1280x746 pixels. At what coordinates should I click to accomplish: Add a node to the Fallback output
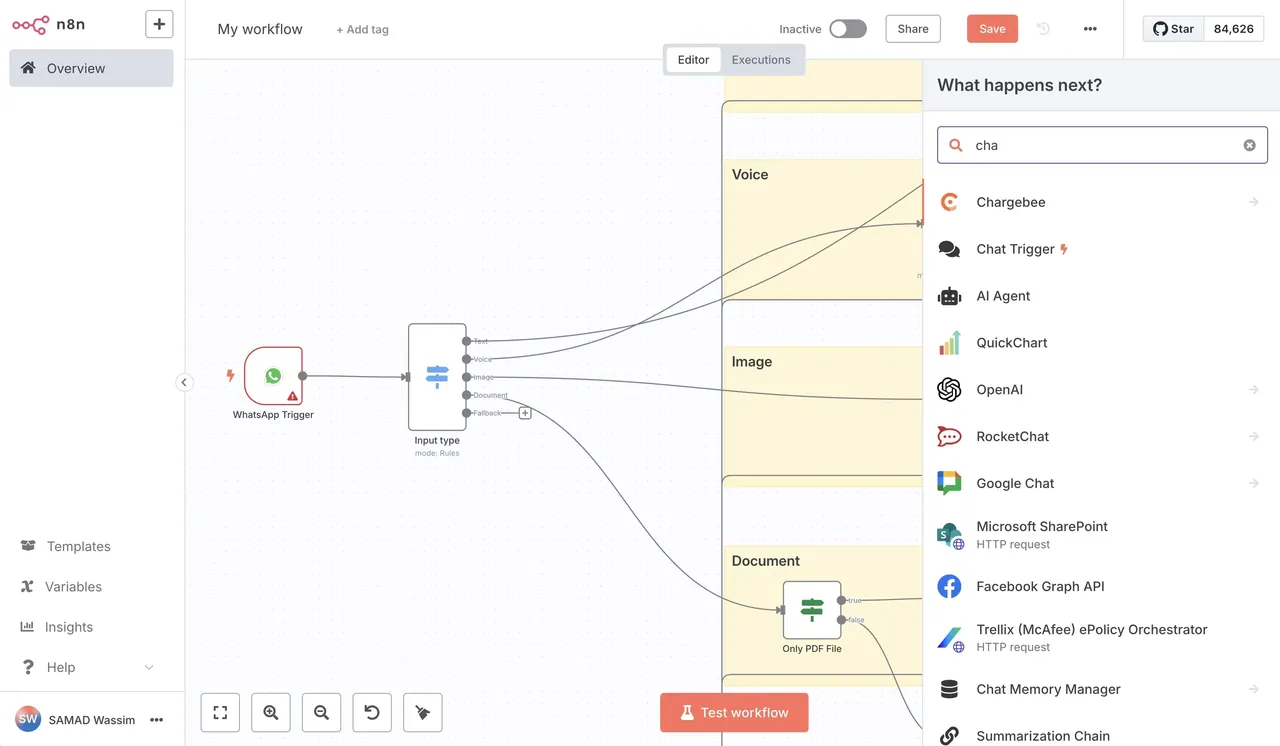point(525,413)
